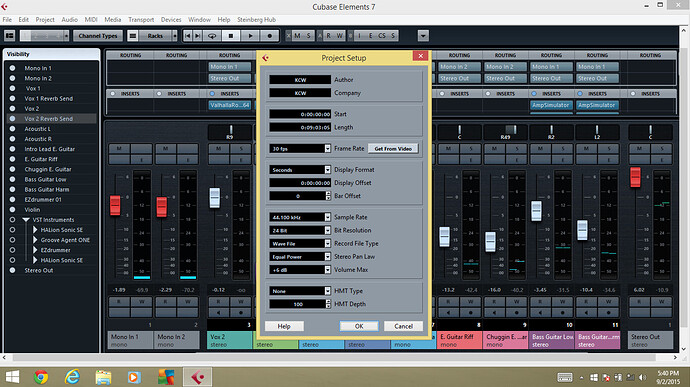This screenshot has height=387, width=690.
Task: Toggle visibility dot for Violin
Action: coord(12,210)
